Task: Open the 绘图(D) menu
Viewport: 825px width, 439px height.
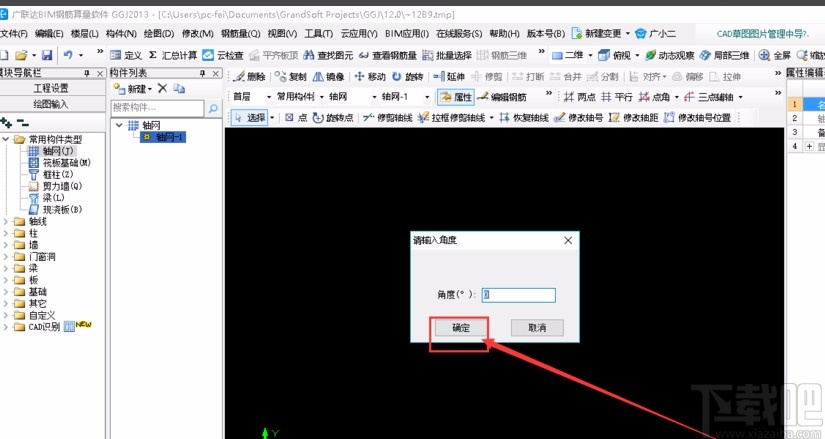Action: [x=159, y=34]
